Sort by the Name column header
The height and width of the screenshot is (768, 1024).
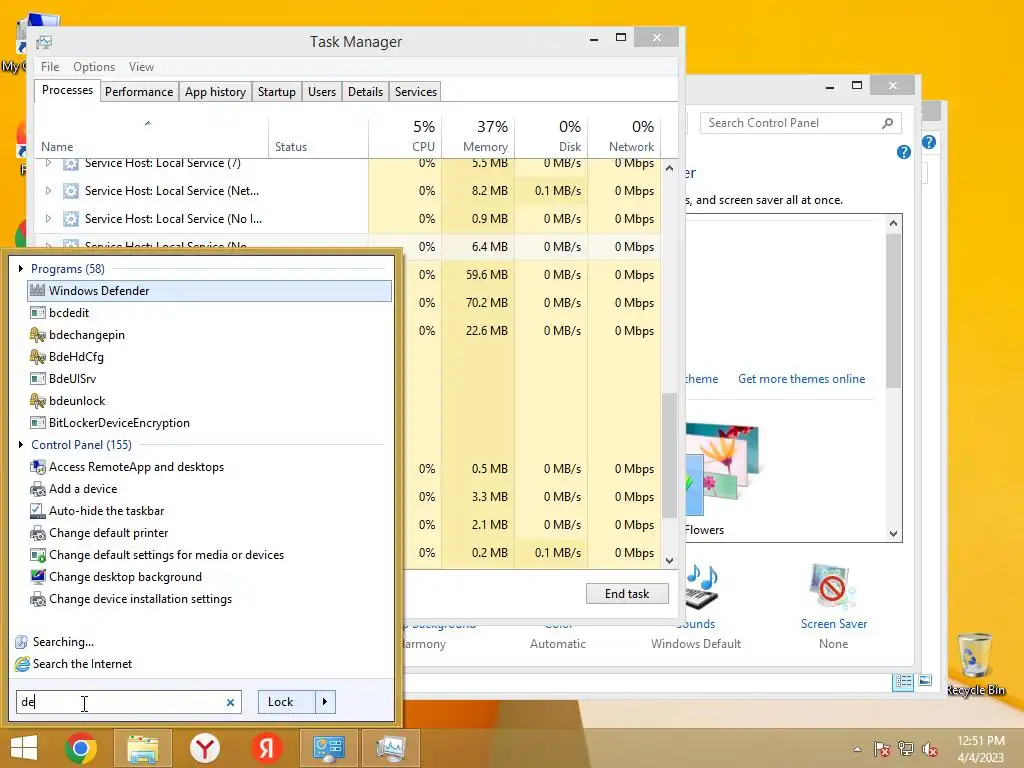pyautogui.click(x=151, y=136)
